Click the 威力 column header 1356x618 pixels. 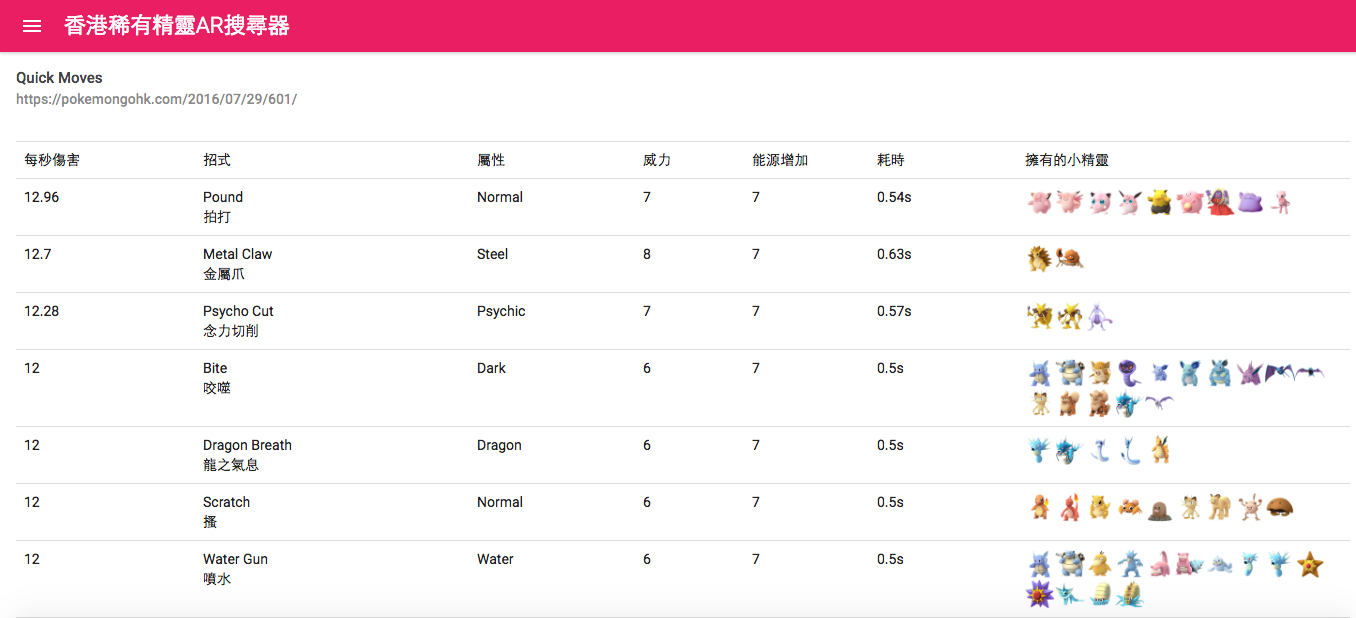[x=657, y=160]
